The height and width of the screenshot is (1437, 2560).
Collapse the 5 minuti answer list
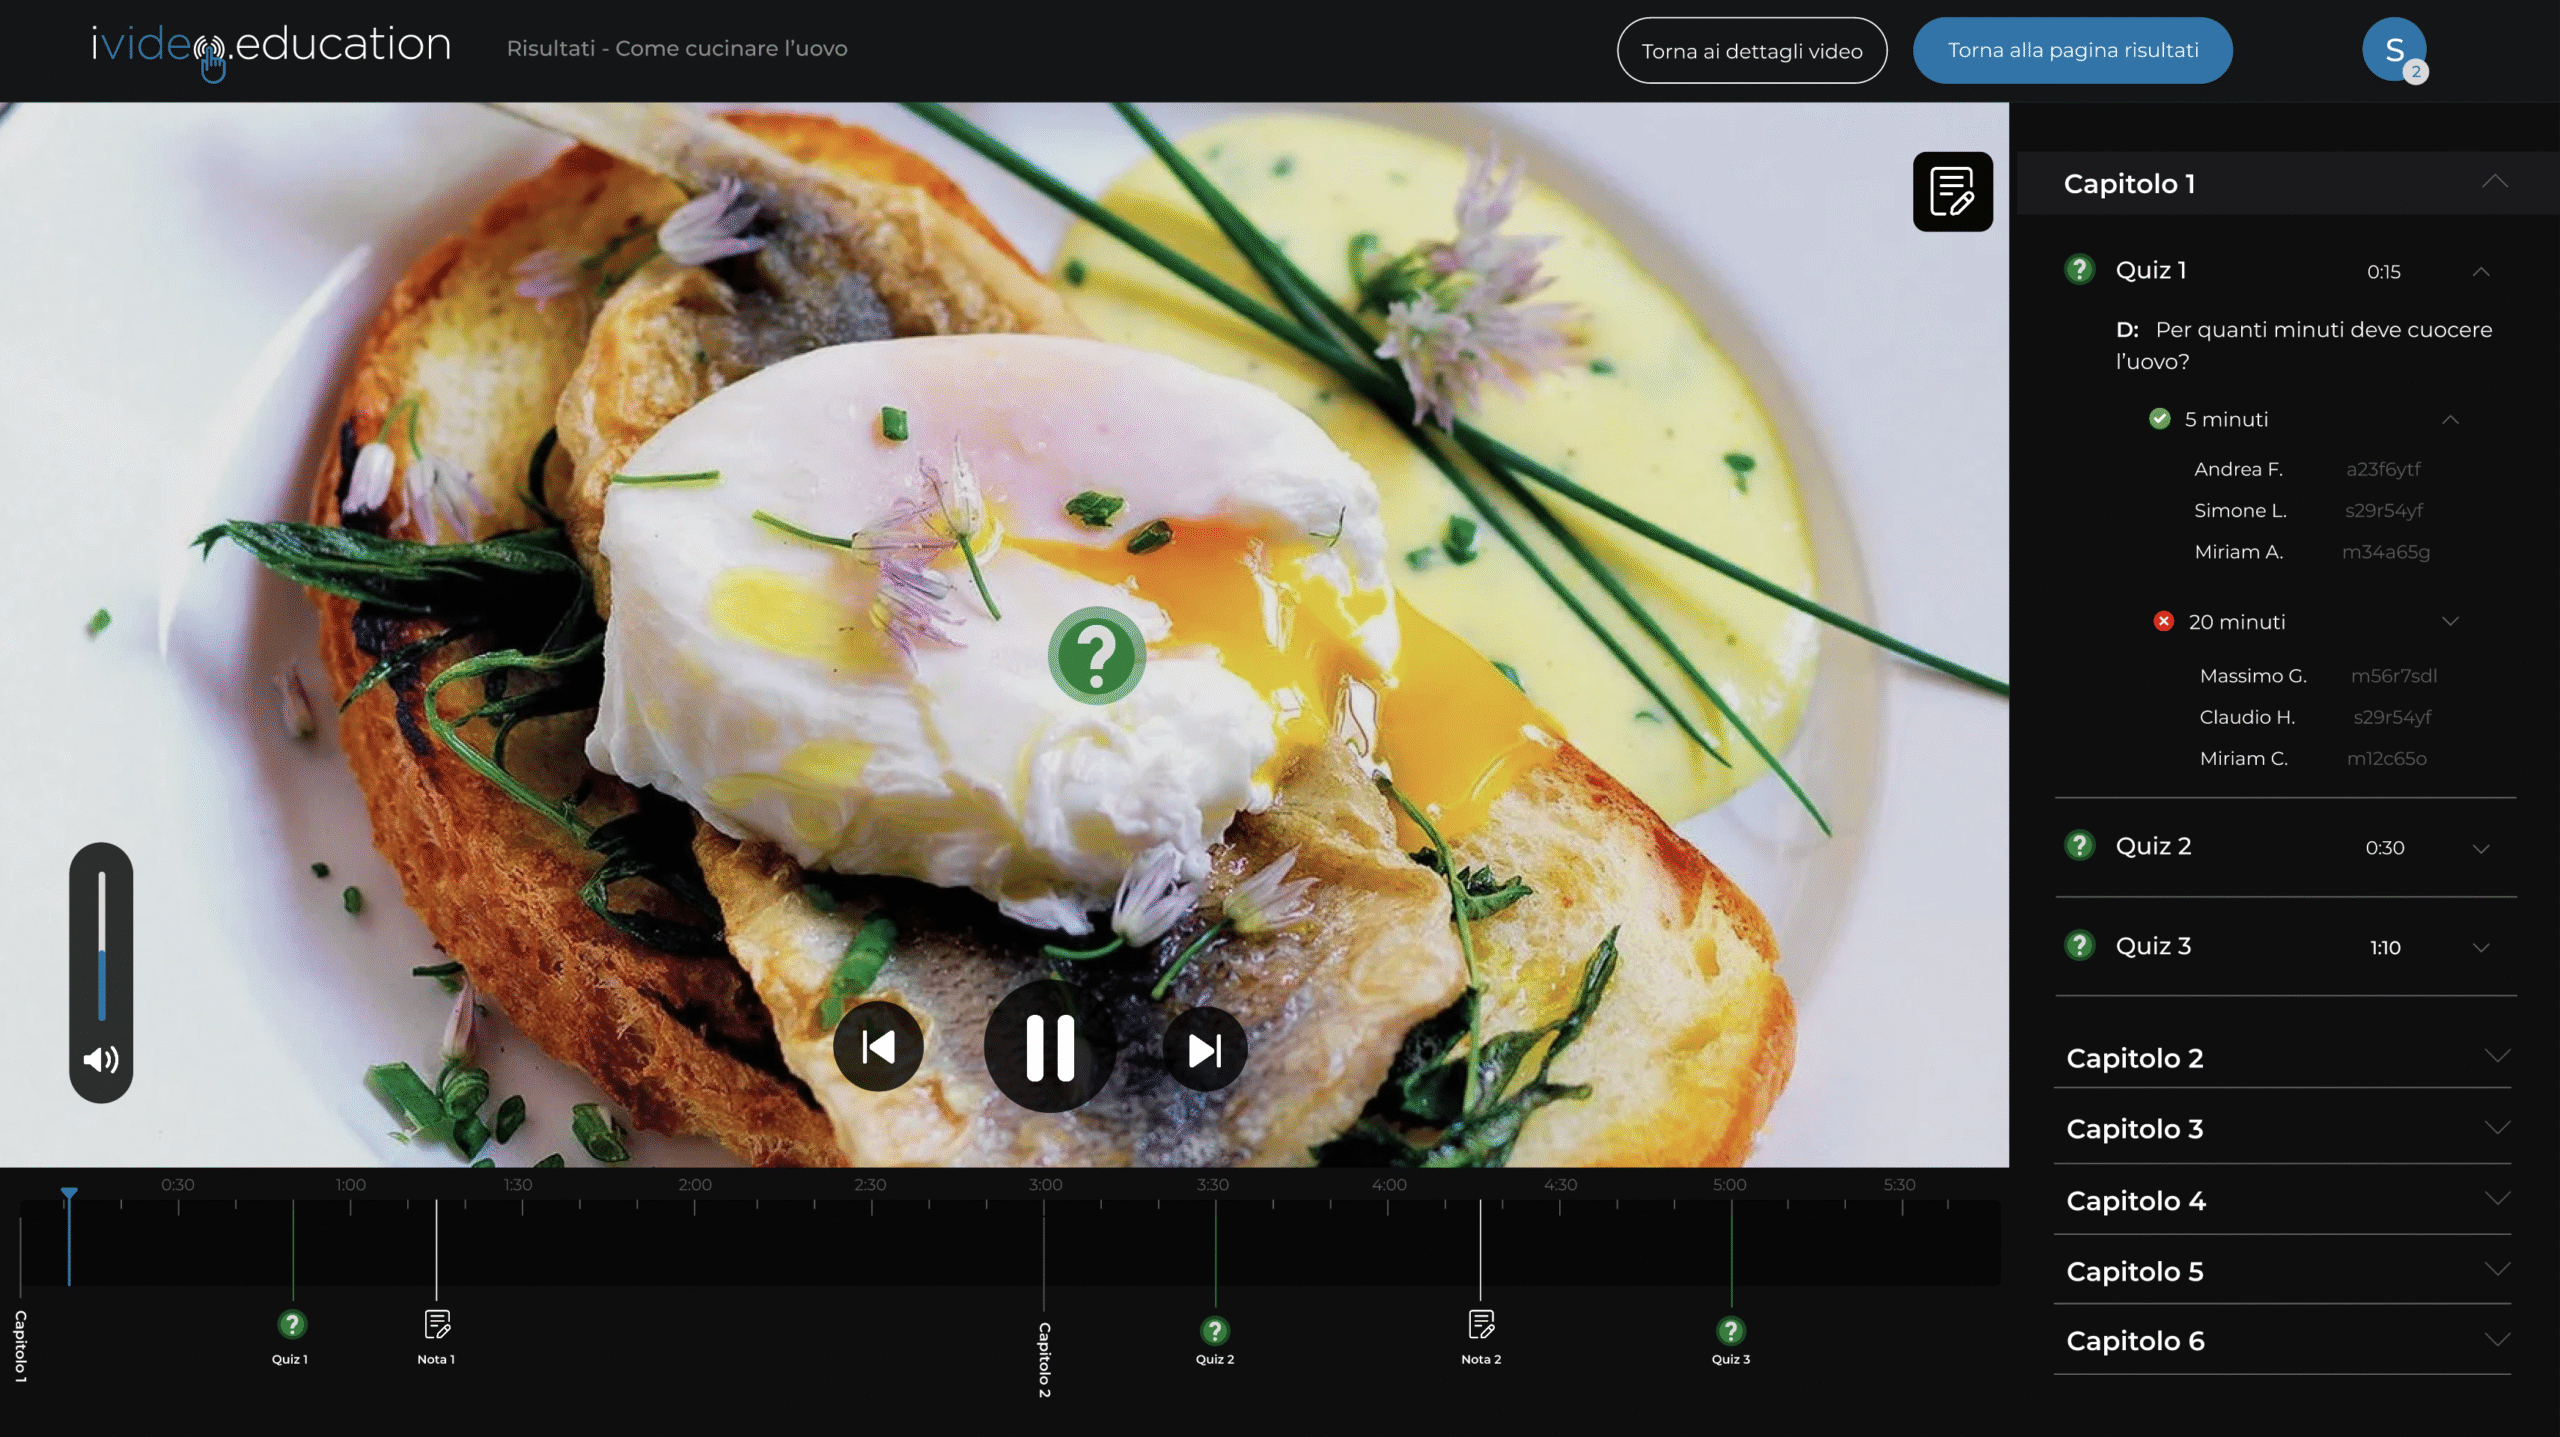point(2450,419)
